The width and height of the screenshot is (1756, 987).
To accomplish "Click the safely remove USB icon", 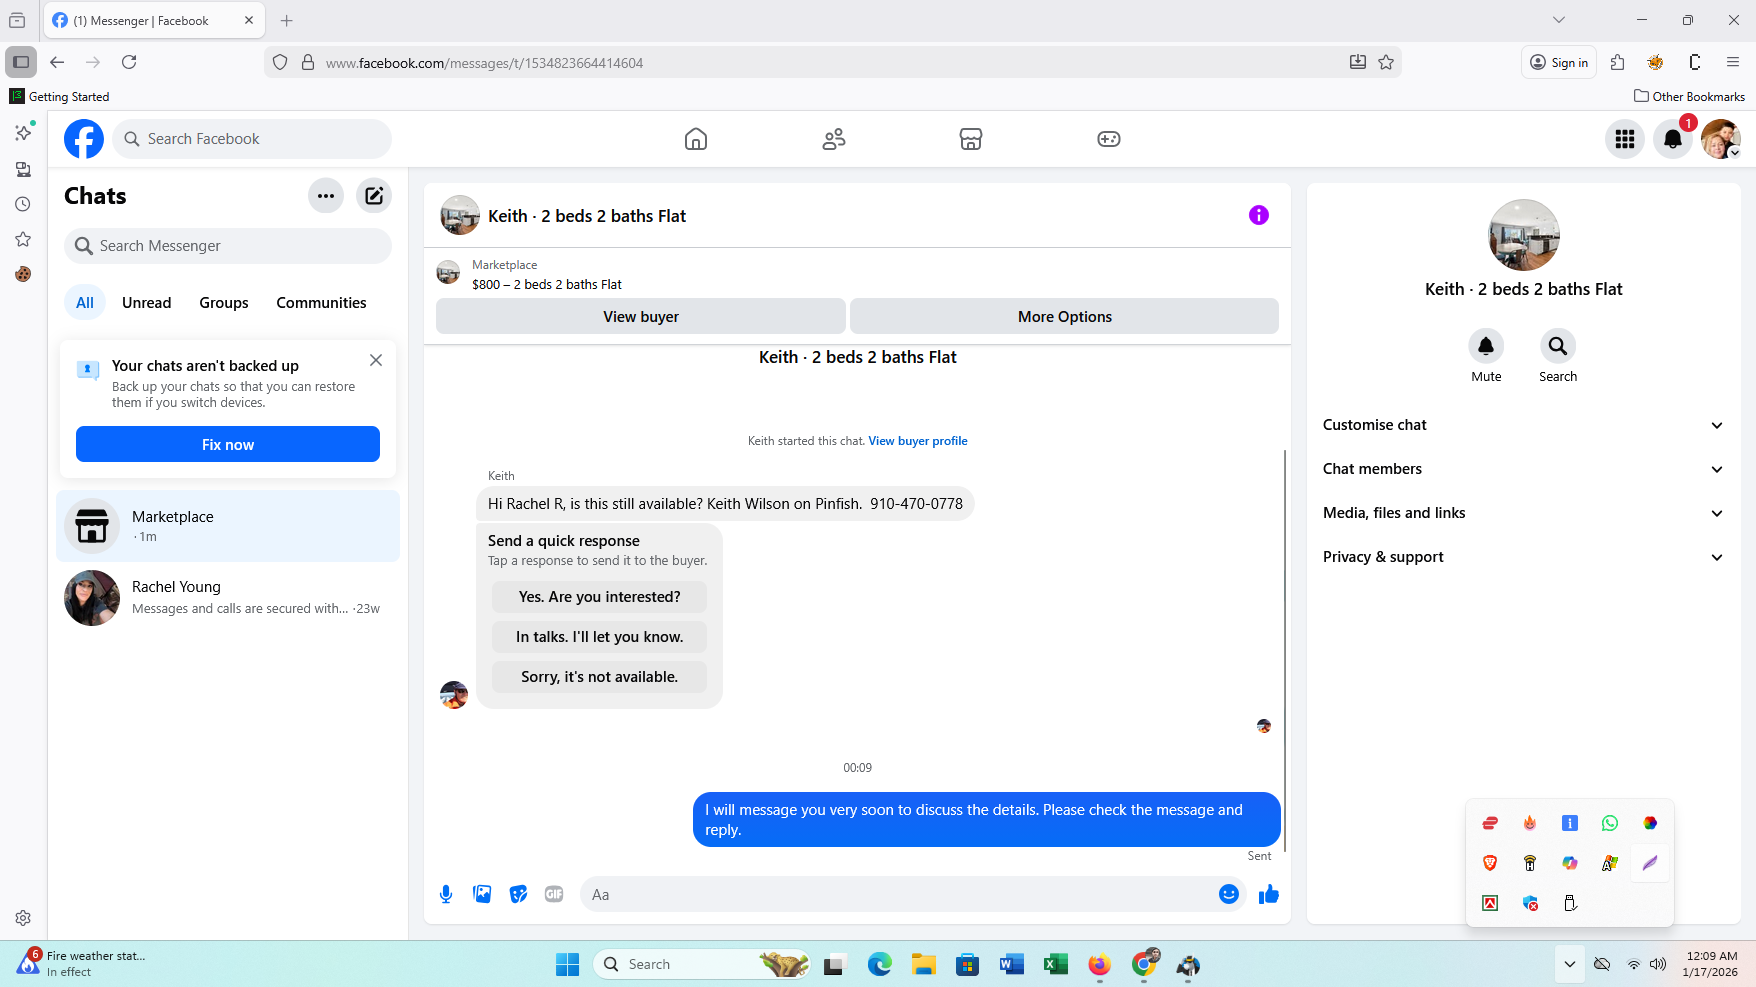I will [x=1570, y=903].
